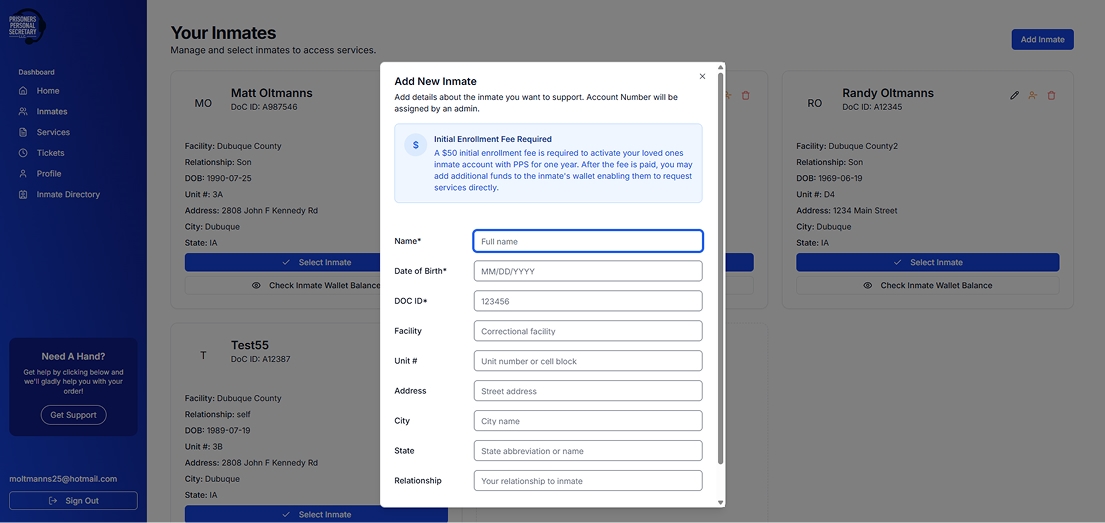Open the Services menu item

(53, 132)
